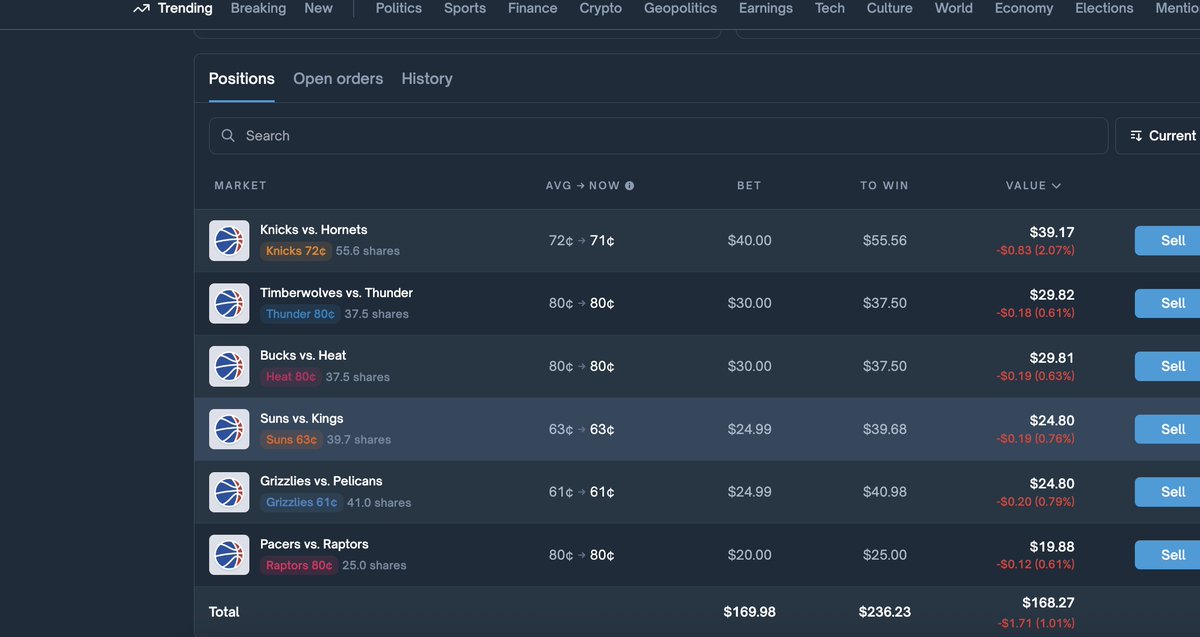Go to the Culture category
This screenshot has width=1200, height=637.
point(890,8)
